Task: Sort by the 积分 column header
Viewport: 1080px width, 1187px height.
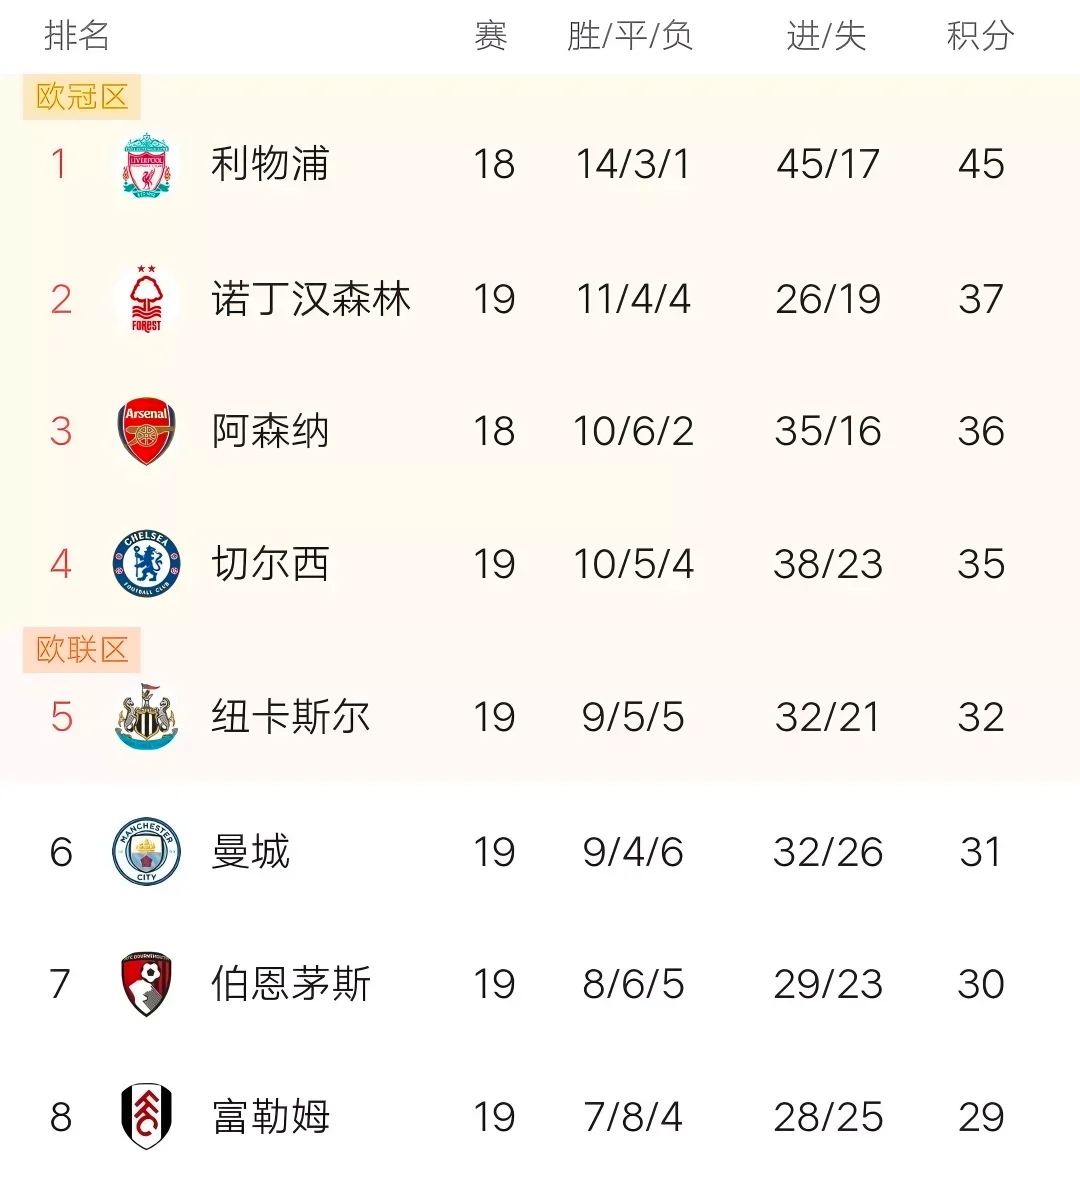Action: pos(980,35)
